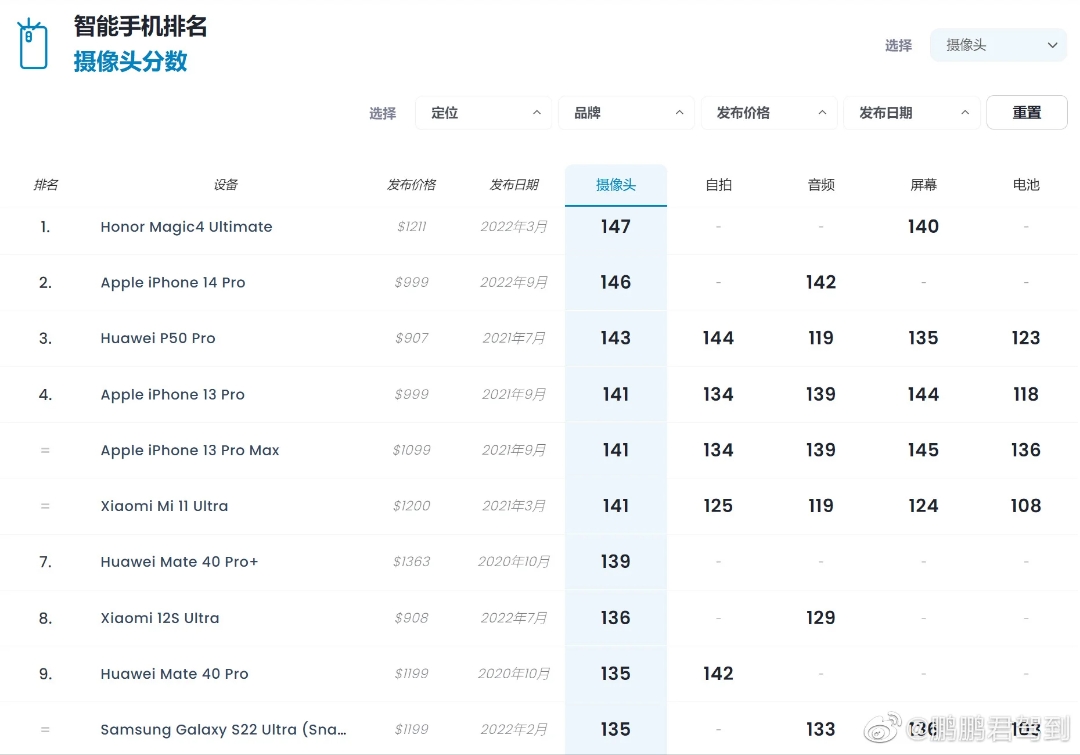1080x755 pixels.
Task: Switch to the 音频 column tab
Action: click(x=821, y=185)
